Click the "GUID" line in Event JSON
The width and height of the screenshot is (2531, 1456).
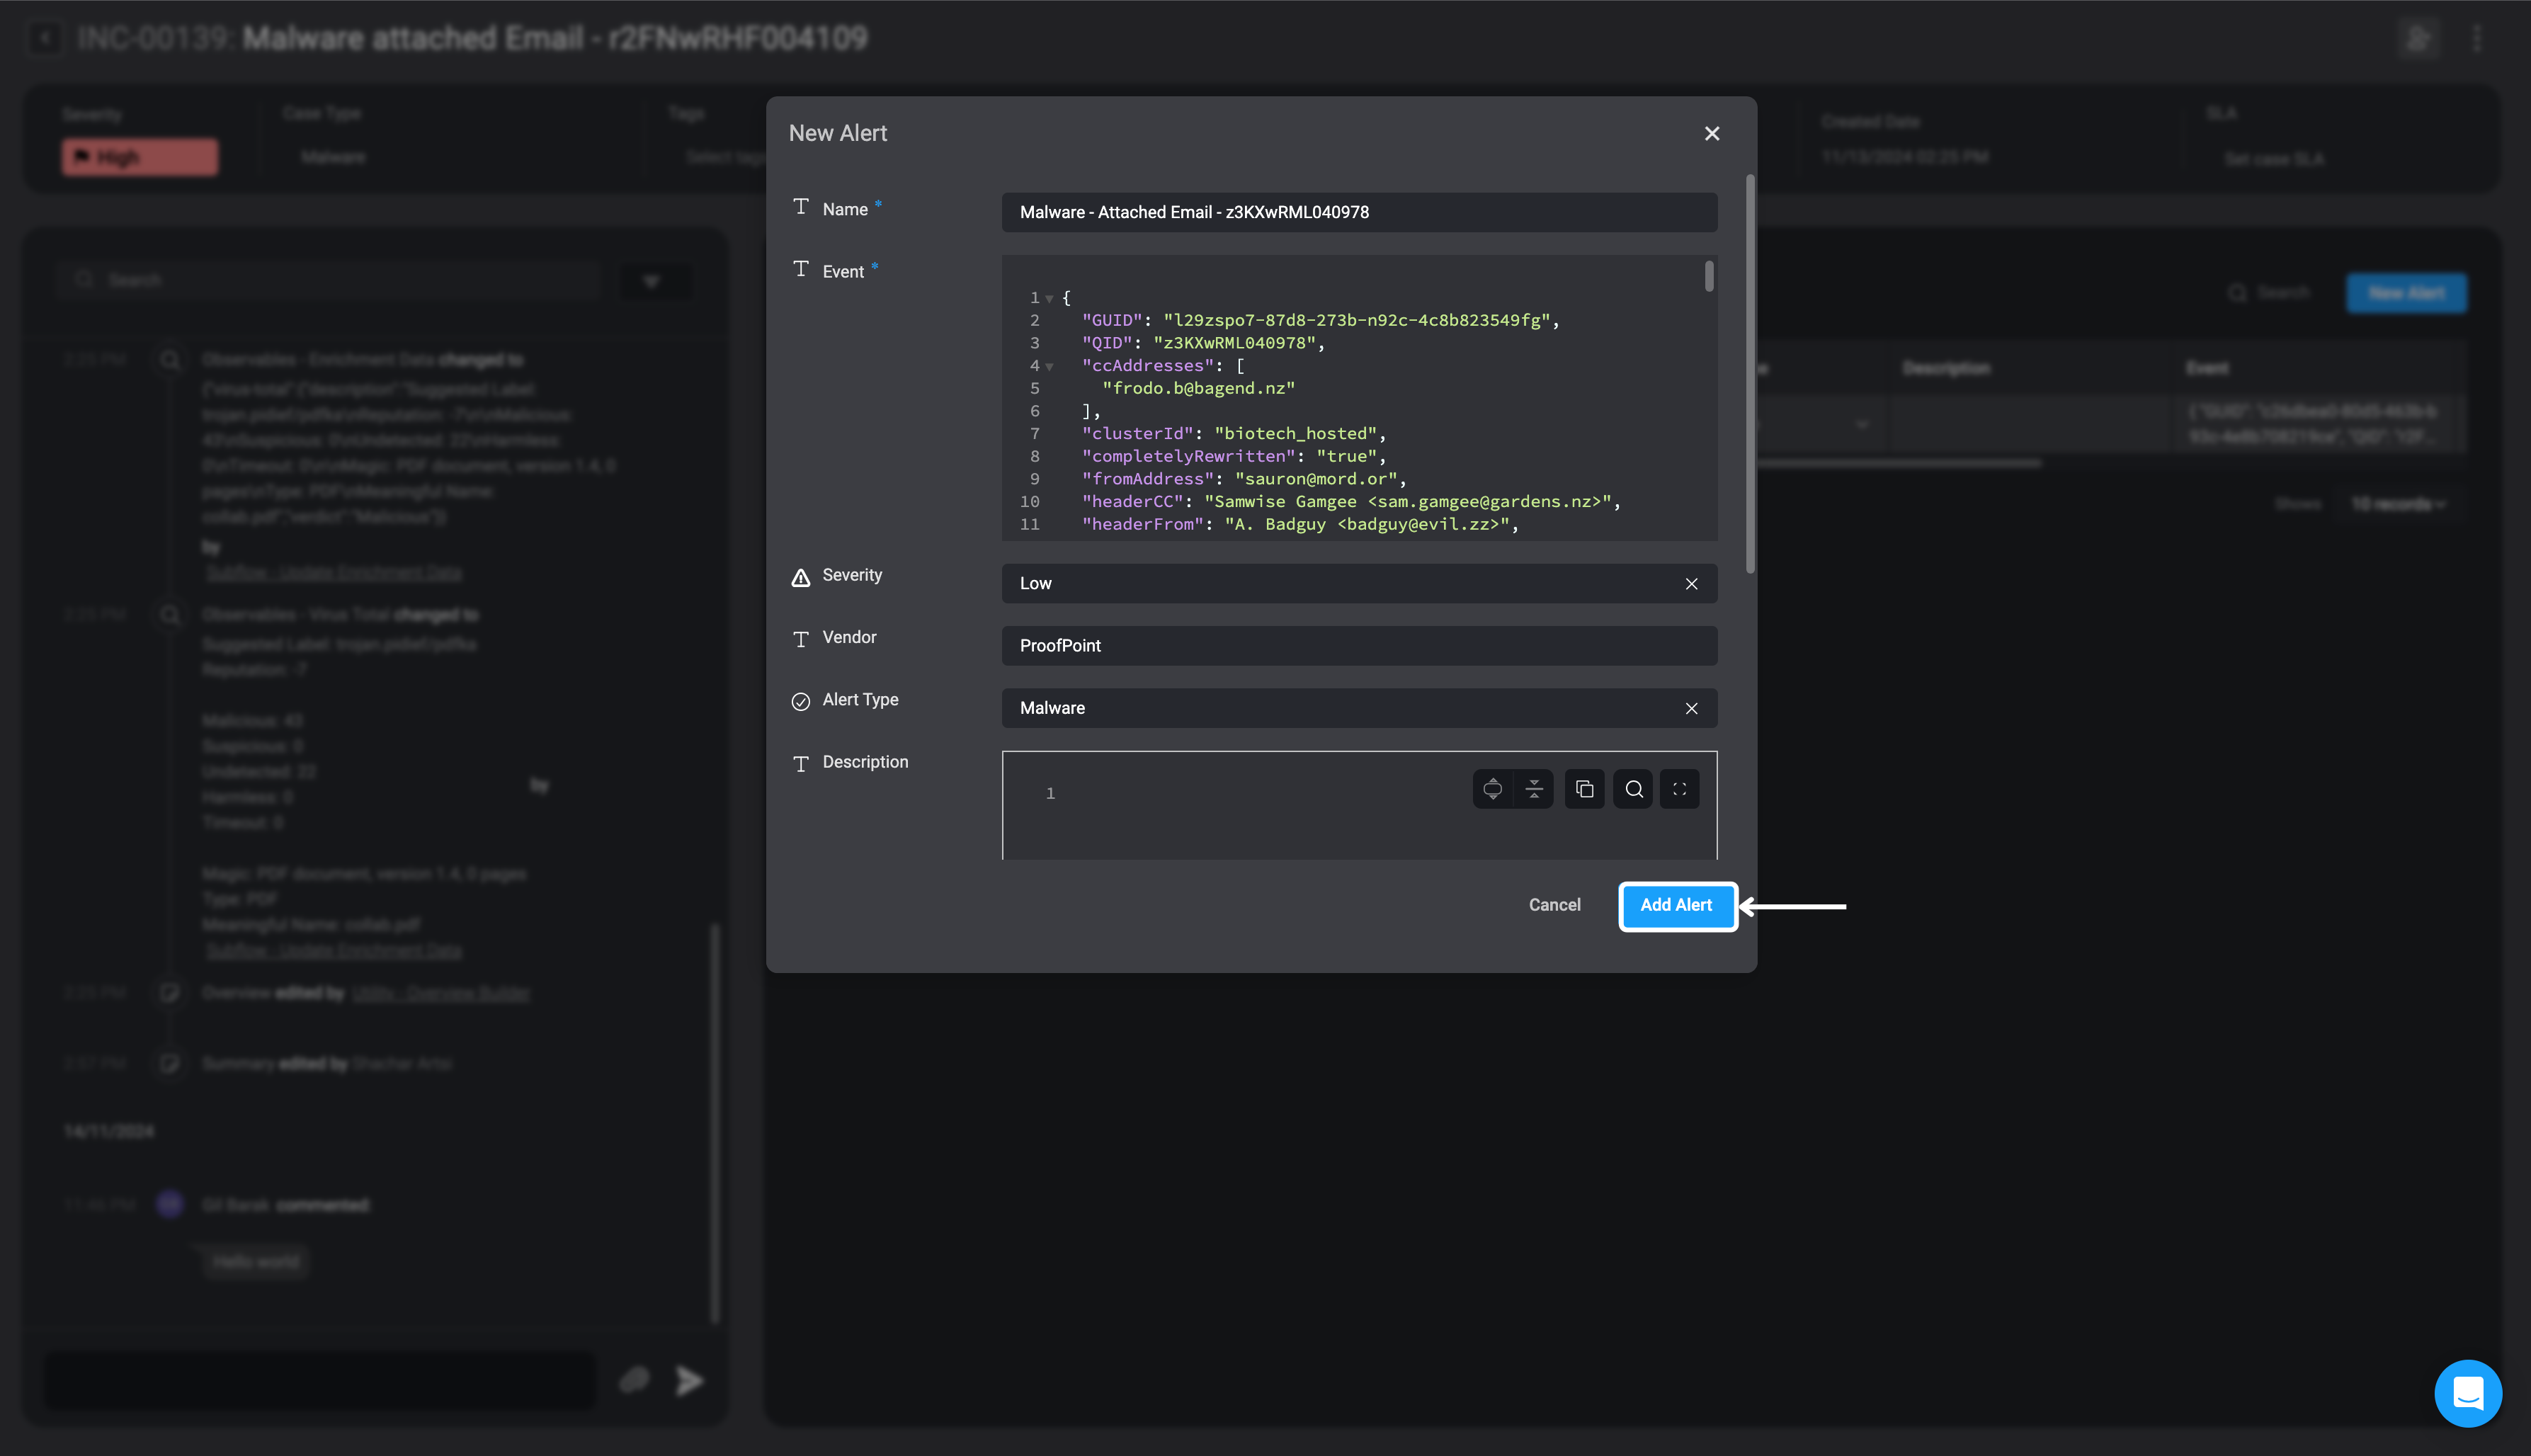coord(1320,320)
